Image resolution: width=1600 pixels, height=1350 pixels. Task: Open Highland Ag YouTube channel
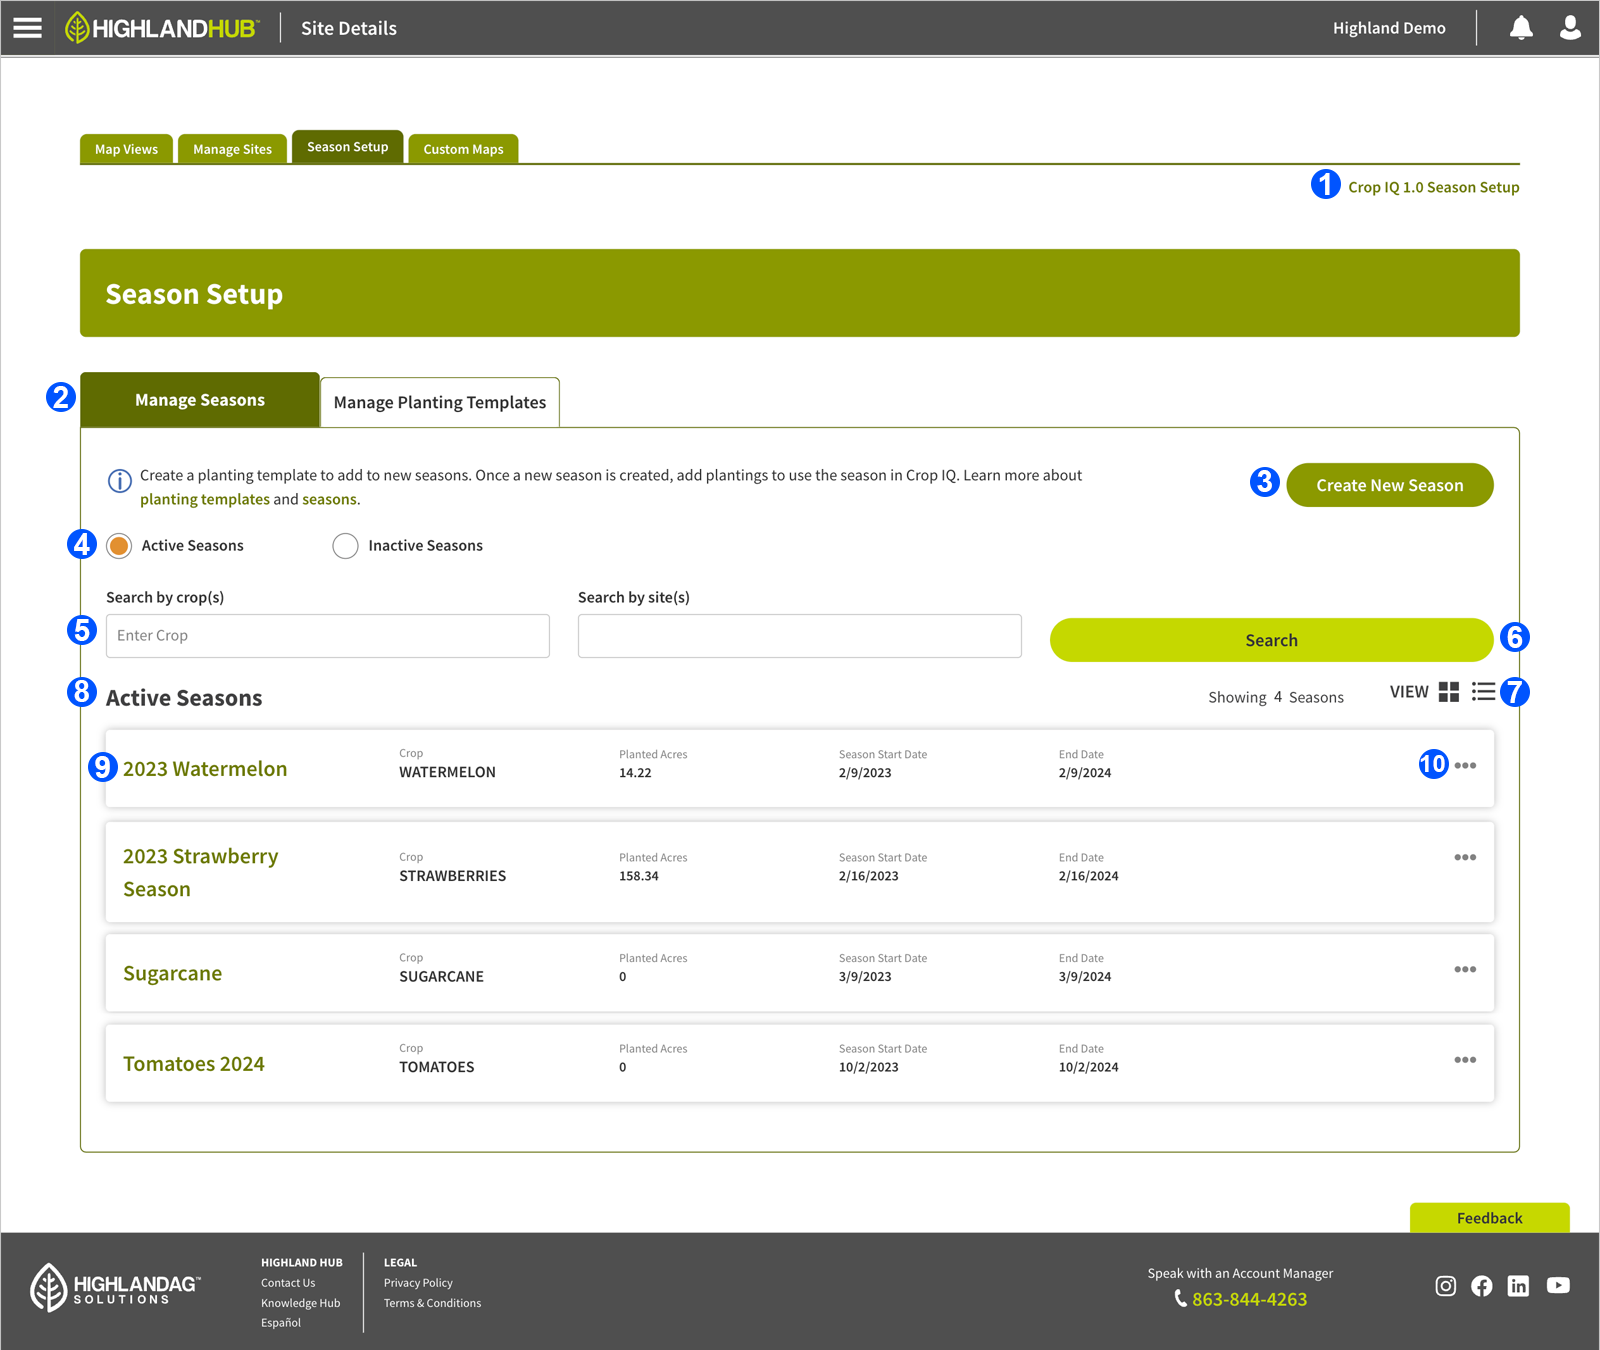[x=1557, y=1286]
